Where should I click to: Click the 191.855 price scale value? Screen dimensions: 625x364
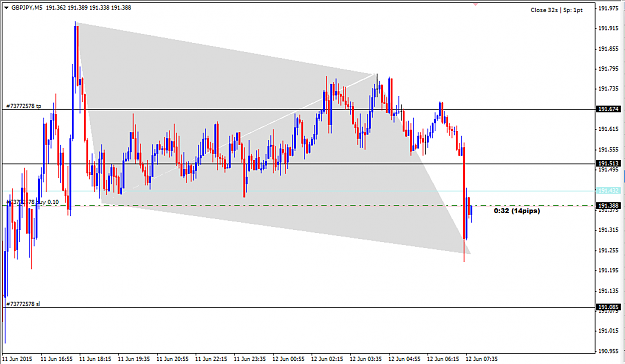pos(608,49)
